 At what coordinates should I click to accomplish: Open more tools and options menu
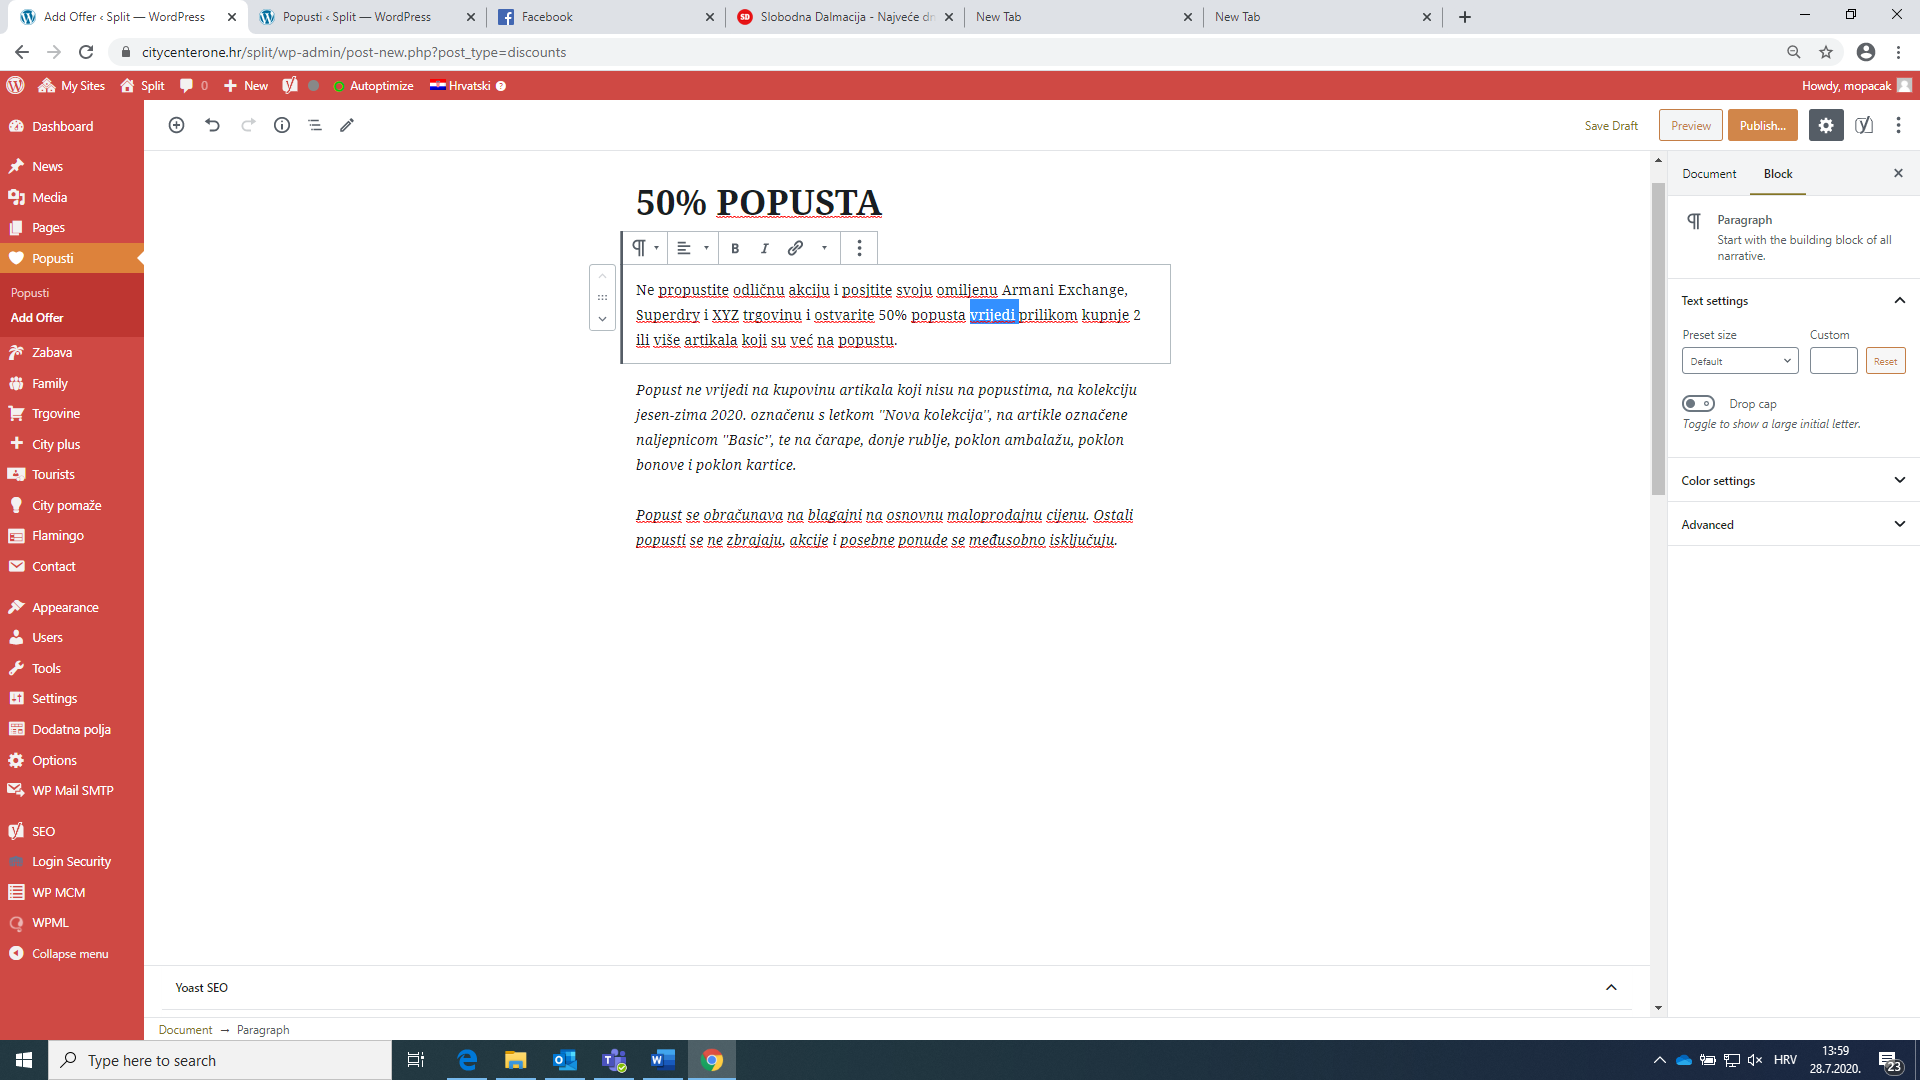(1898, 125)
